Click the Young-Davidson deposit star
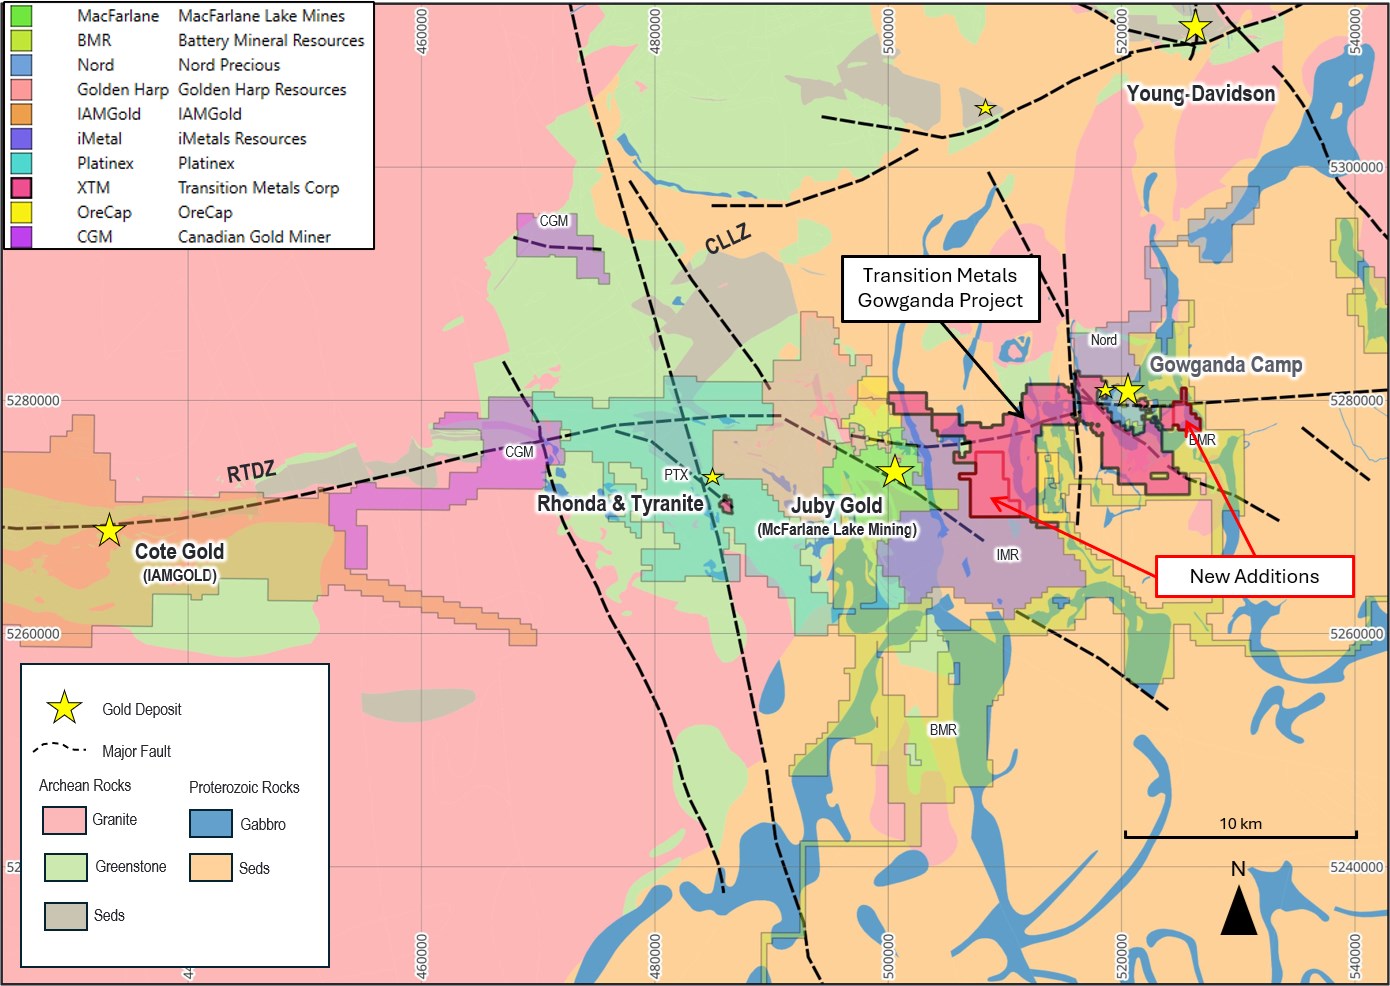 point(1195,27)
